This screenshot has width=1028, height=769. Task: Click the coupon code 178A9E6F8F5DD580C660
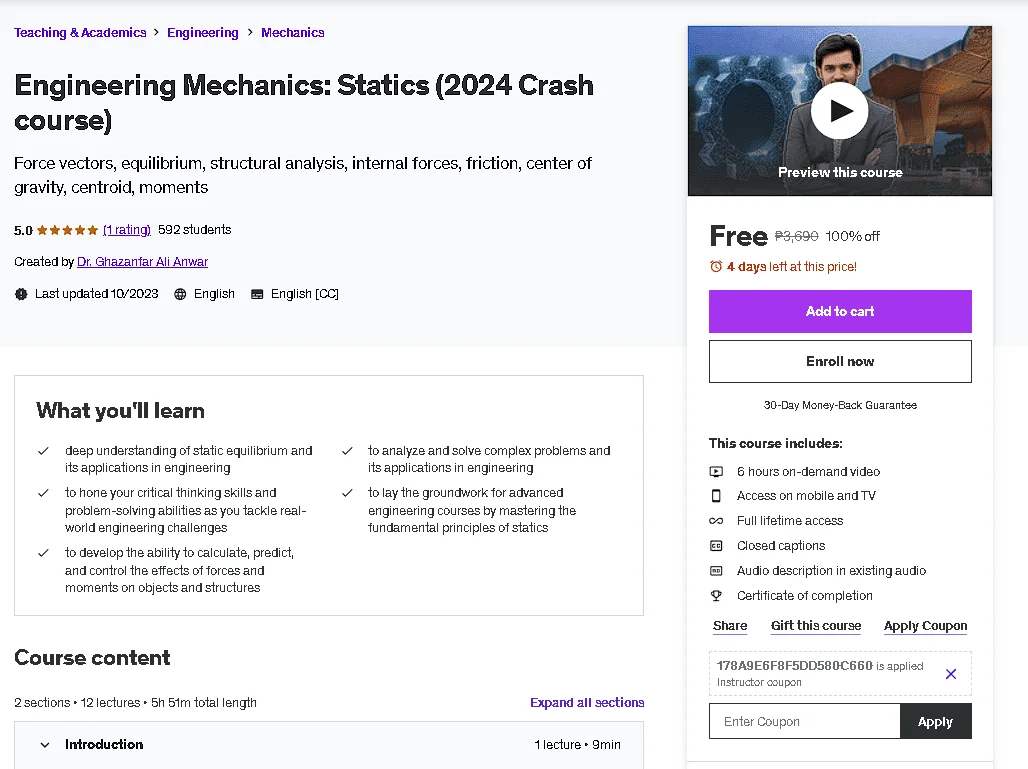coord(794,665)
